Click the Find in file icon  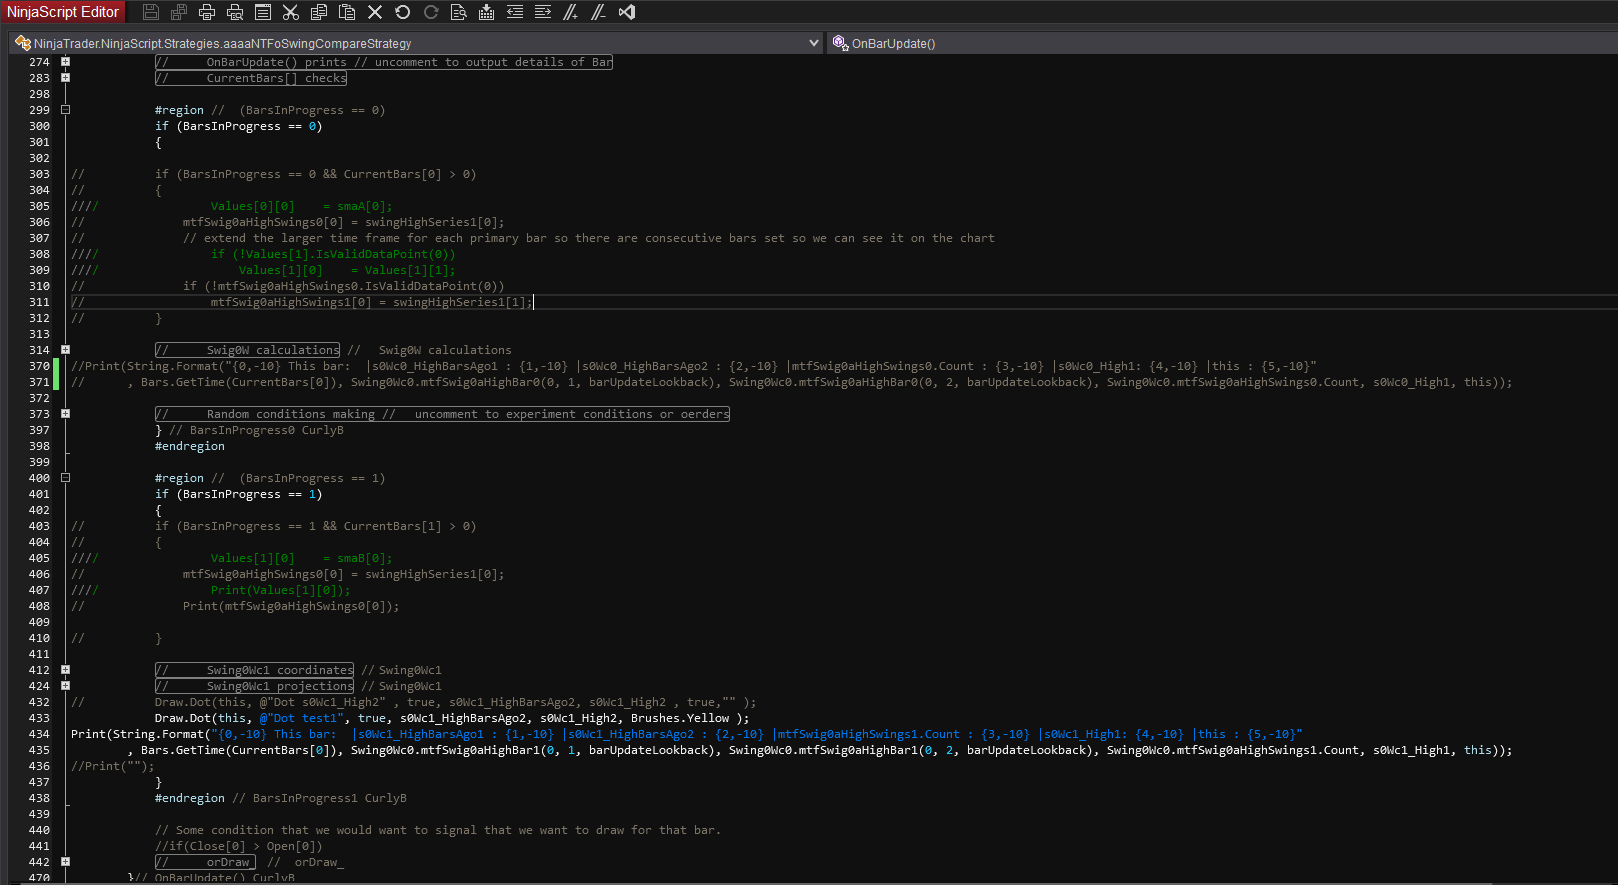459,12
